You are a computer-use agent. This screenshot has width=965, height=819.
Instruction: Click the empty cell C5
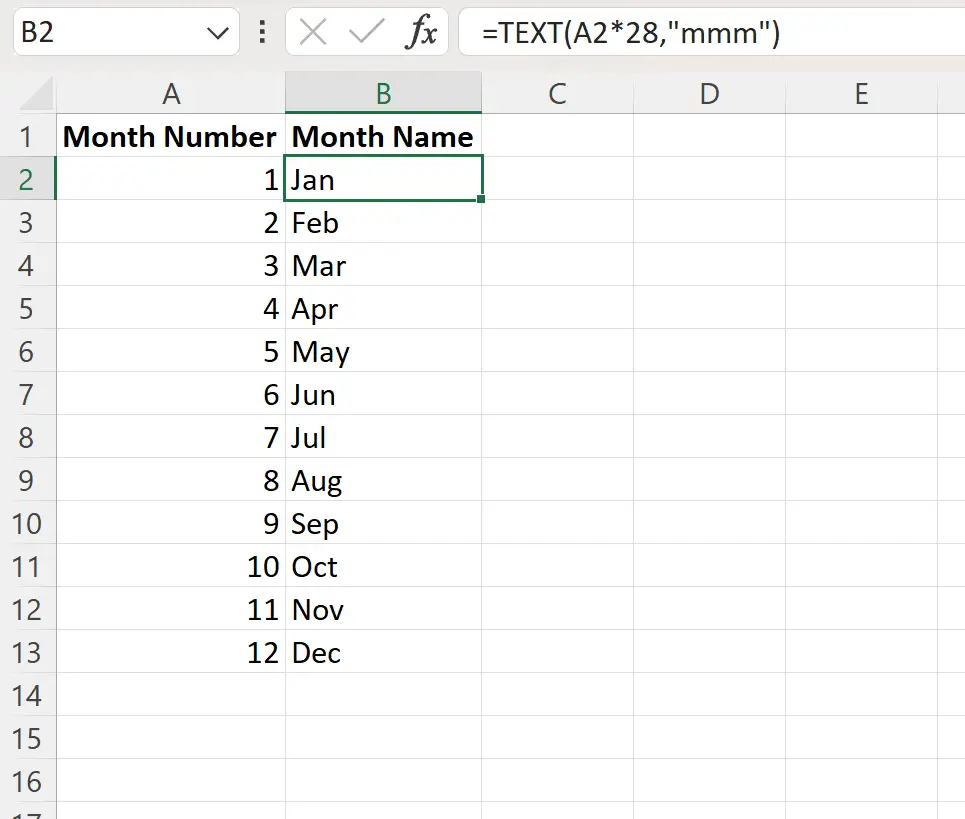558,309
